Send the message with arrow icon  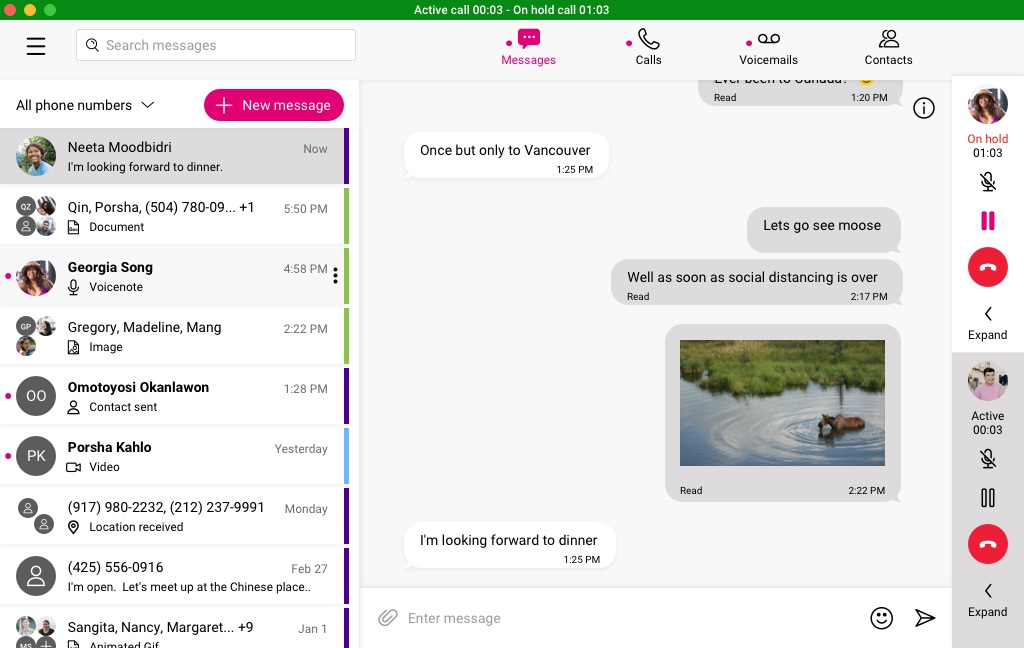tap(925, 618)
